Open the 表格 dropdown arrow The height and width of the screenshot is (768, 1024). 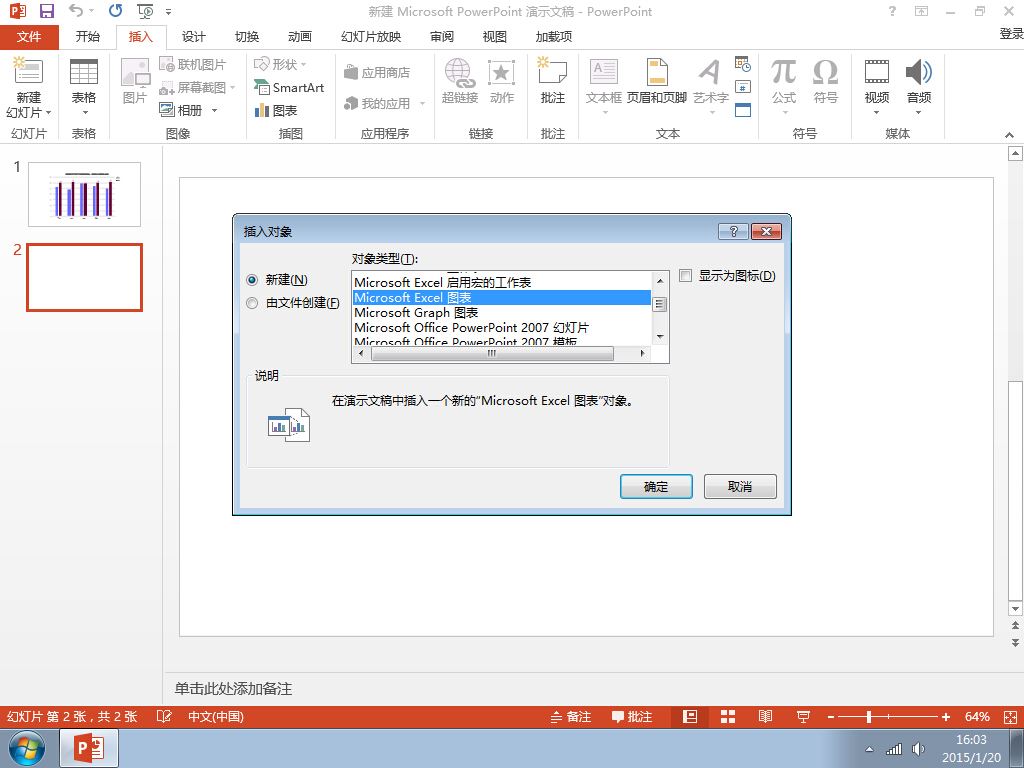pyautogui.click(x=84, y=112)
